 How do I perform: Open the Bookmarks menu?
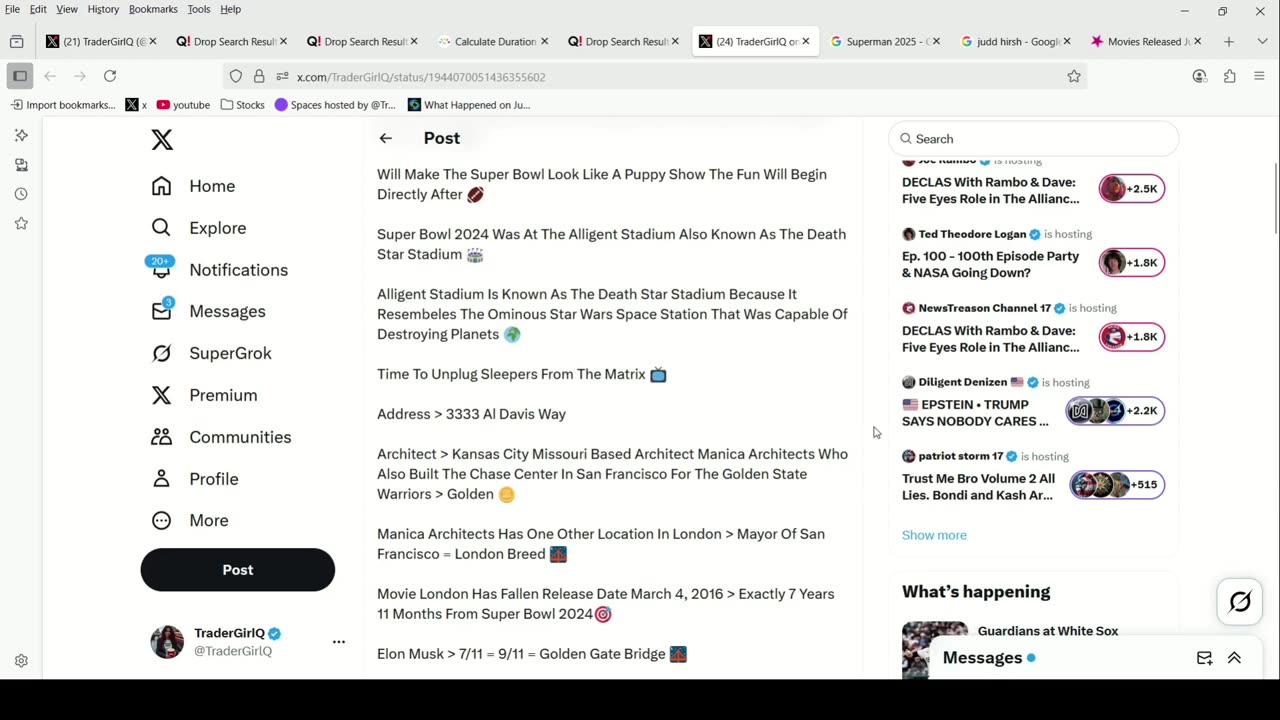click(153, 9)
